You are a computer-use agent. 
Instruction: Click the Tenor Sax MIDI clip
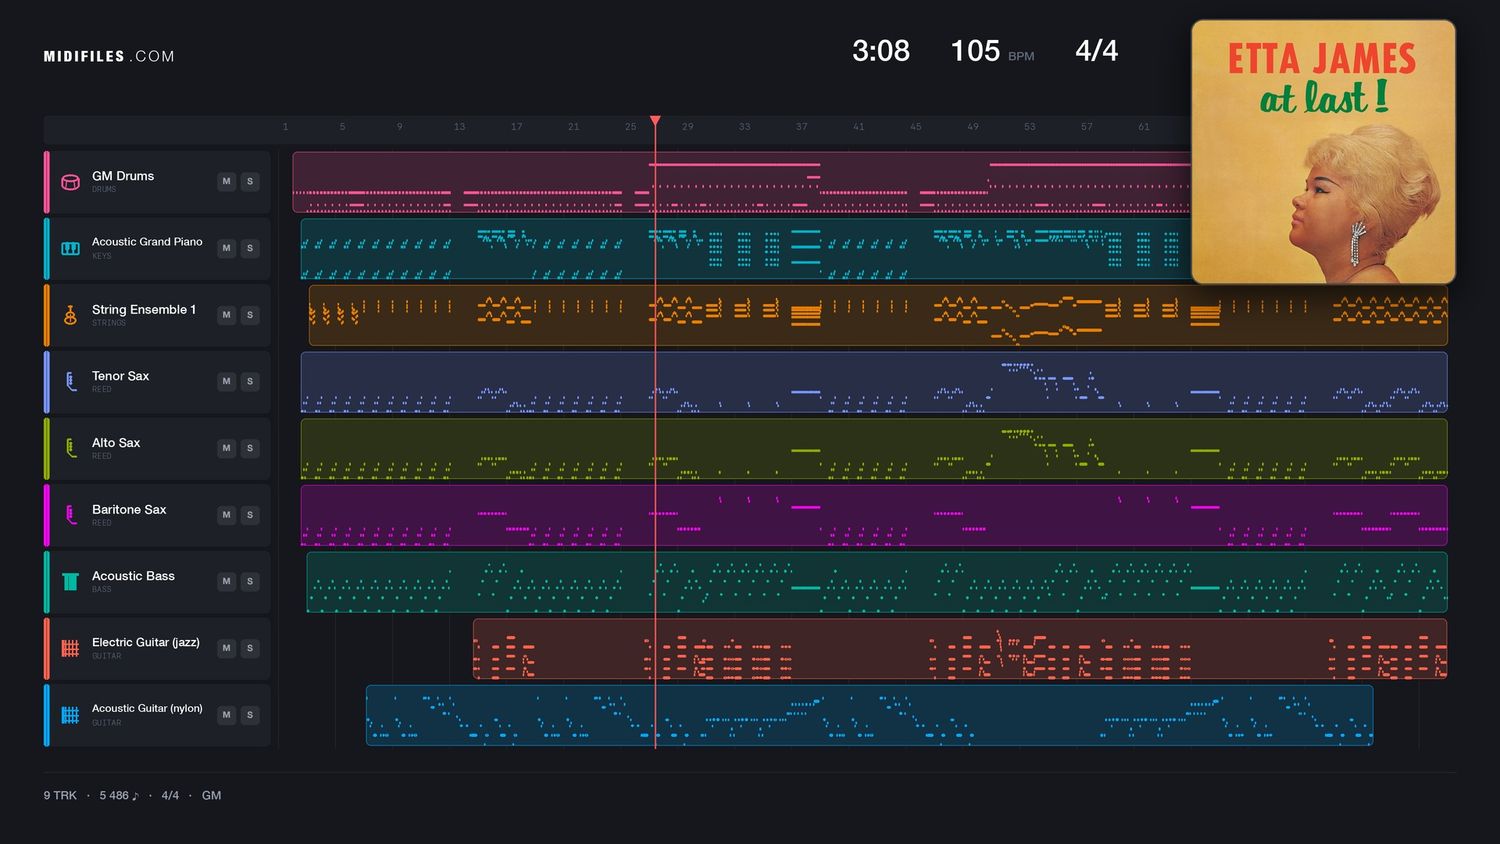pyautogui.click(x=874, y=382)
